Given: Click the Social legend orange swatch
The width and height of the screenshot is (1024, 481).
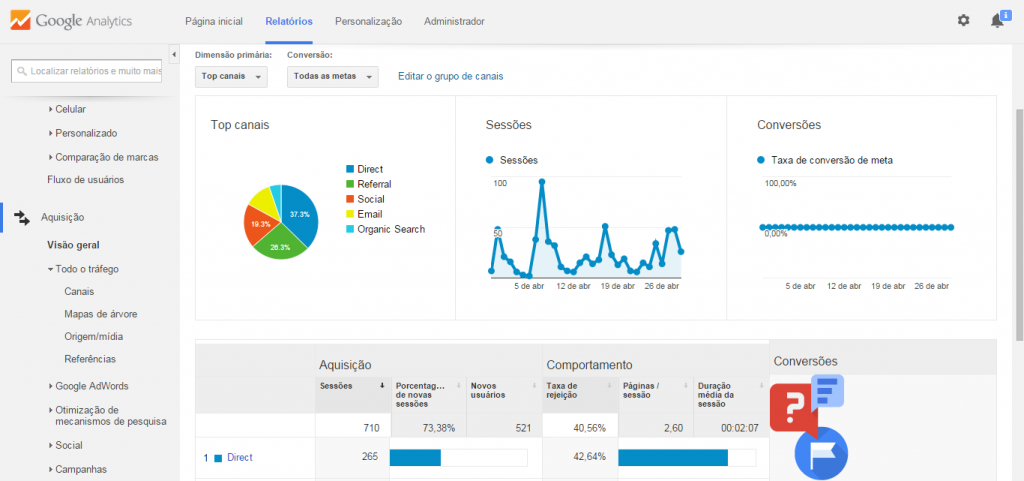Looking at the screenshot, I should coord(350,200).
